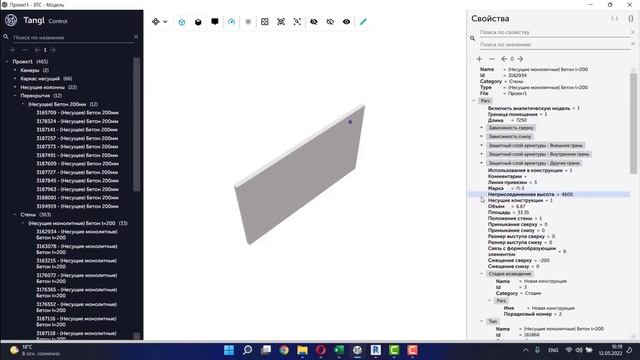
Task: Collapse tree levels with the left-panel minus
Action: tap(25, 50)
